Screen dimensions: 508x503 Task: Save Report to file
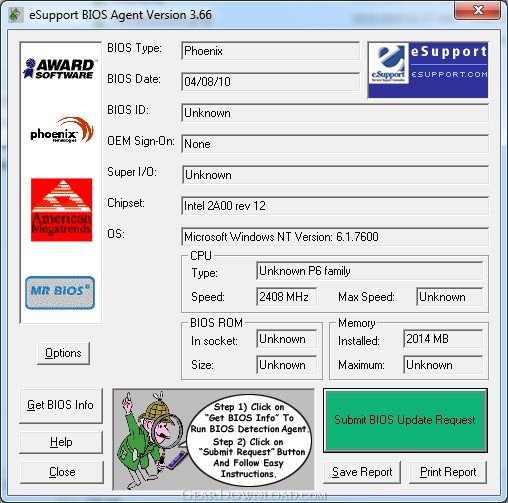362,472
